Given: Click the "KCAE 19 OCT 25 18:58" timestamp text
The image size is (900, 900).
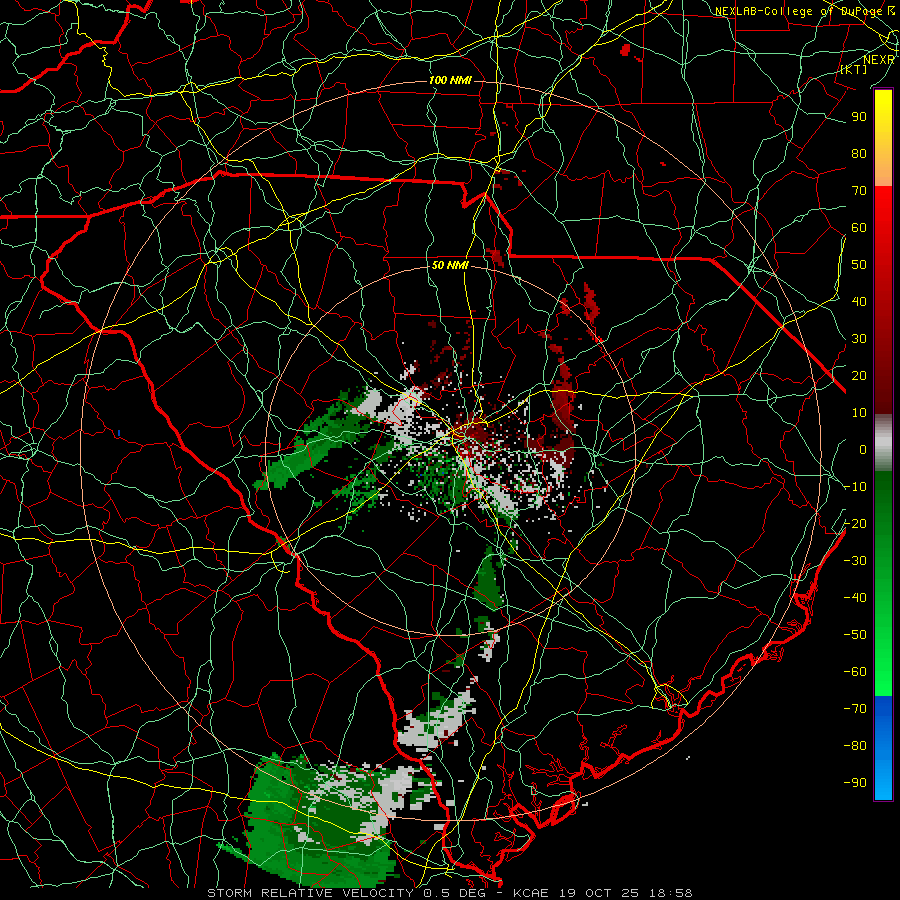Looking at the screenshot, I should point(602,893).
